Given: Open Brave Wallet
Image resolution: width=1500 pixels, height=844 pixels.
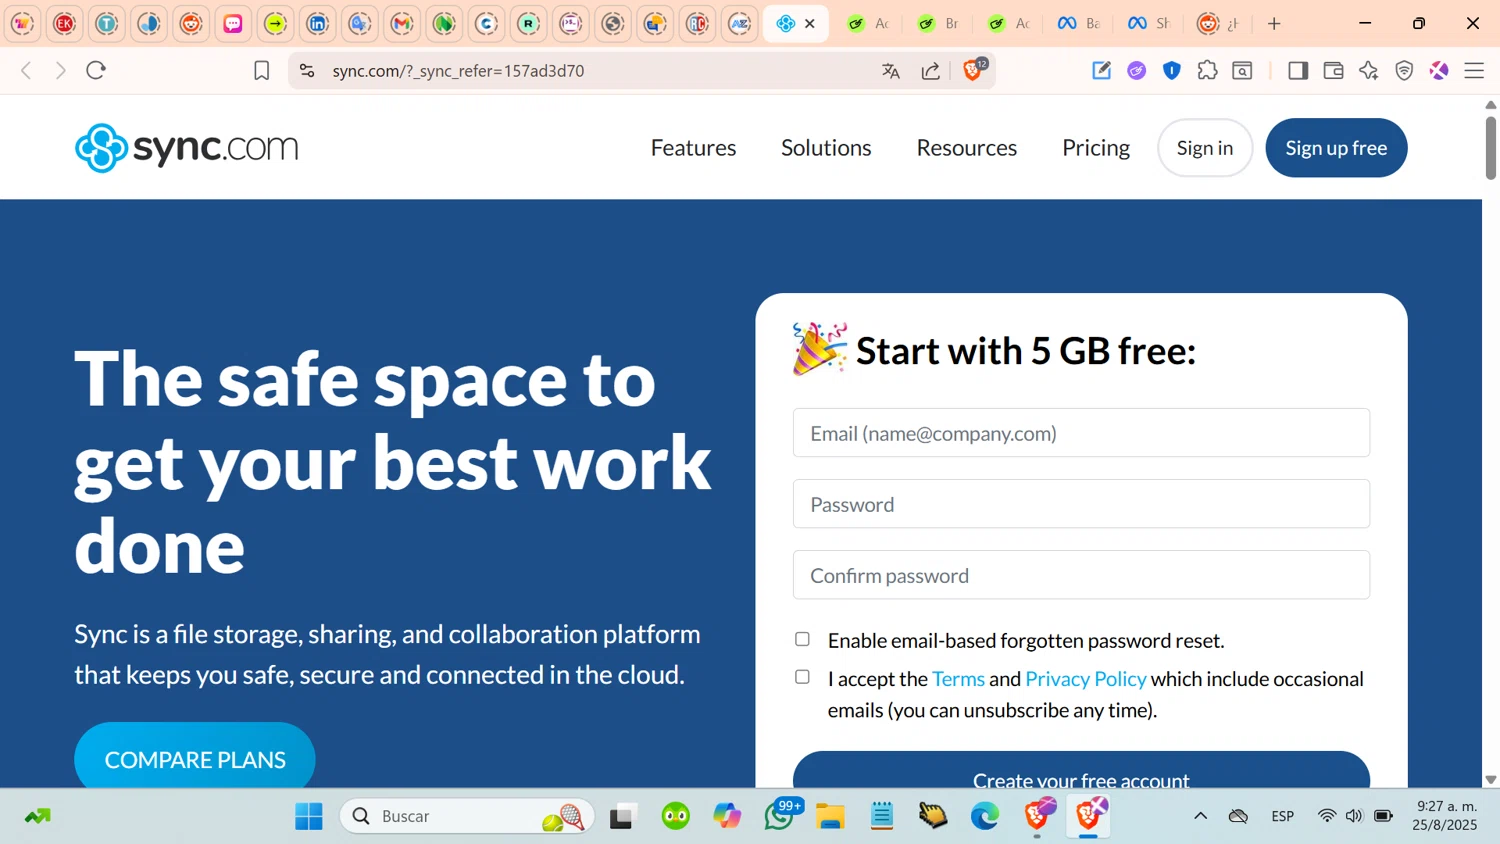Looking at the screenshot, I should [x=1333, y=70].
